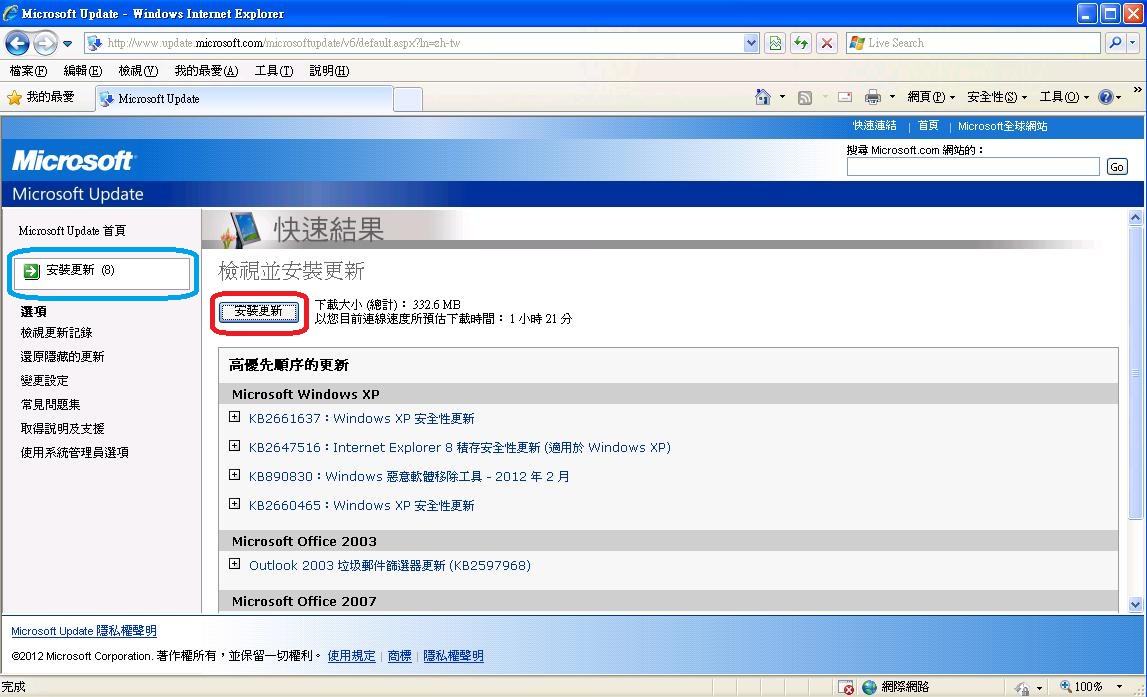
Task: Click the browser Forward arrow button
Action: click(45, 43)
